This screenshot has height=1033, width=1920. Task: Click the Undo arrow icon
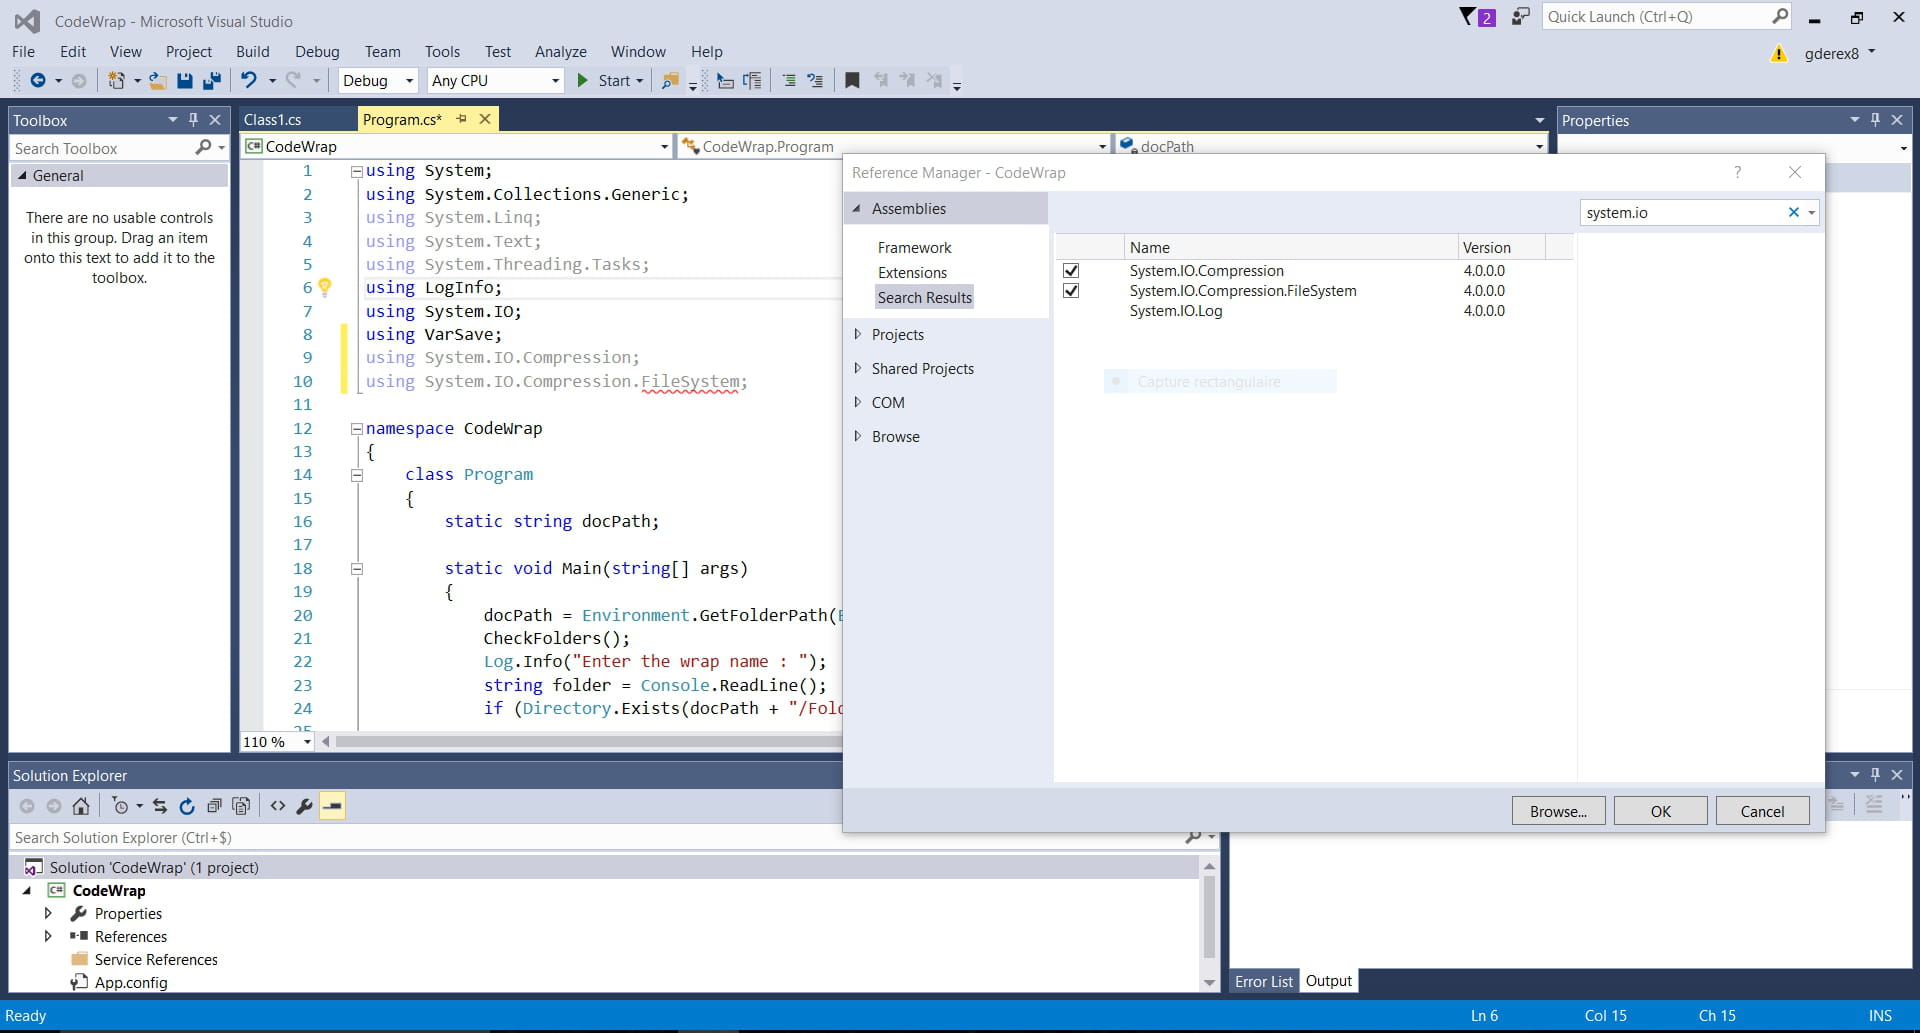click(249, 81)
